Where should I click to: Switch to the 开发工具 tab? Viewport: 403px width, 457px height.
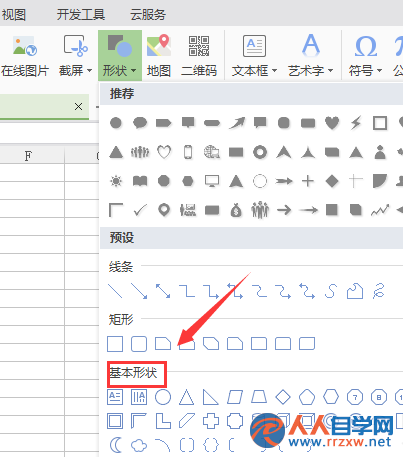(x=81, y=15)
